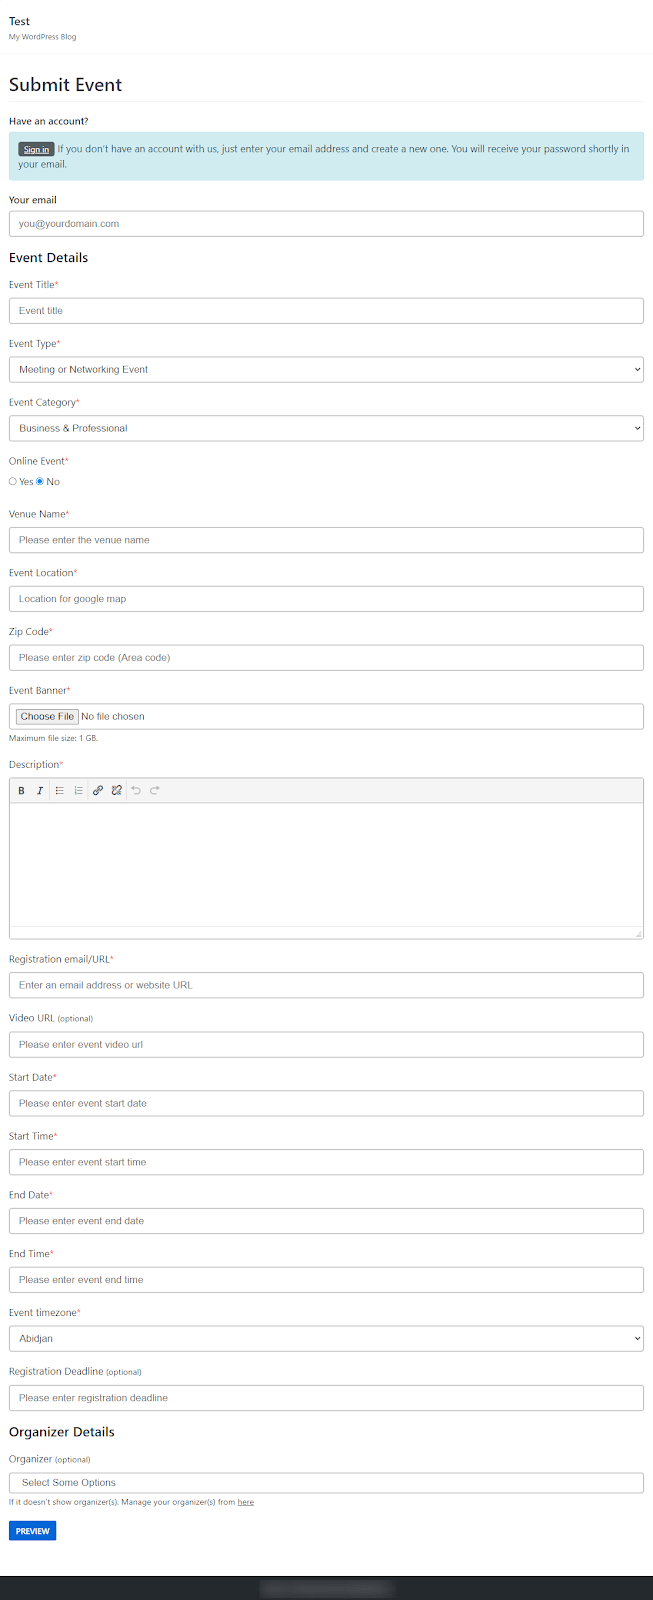
Task: Choose File for Event Banner
Action: pyautogui.click(x=47, y=716)
